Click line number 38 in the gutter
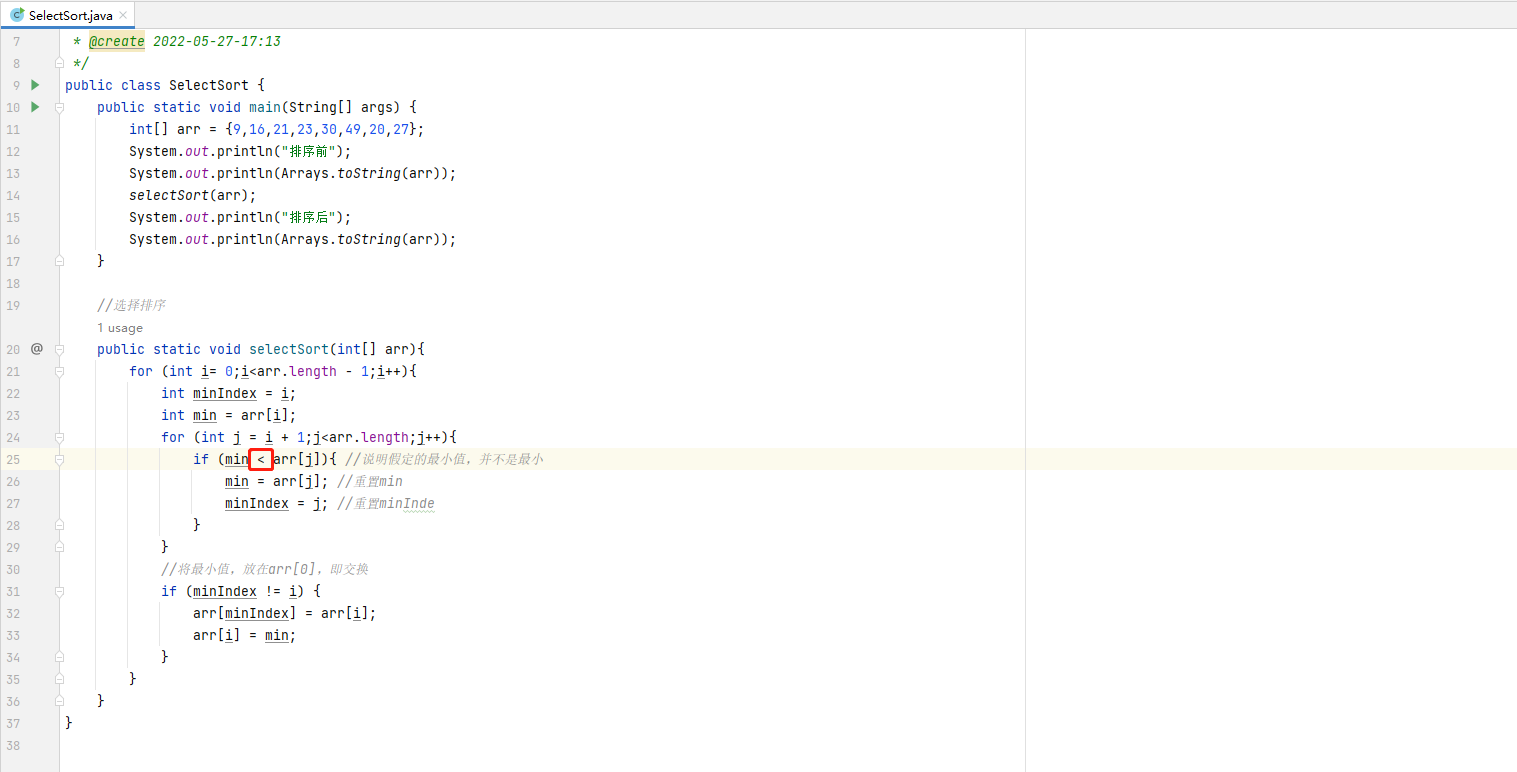1517x772 pixels. coord(13,745)
